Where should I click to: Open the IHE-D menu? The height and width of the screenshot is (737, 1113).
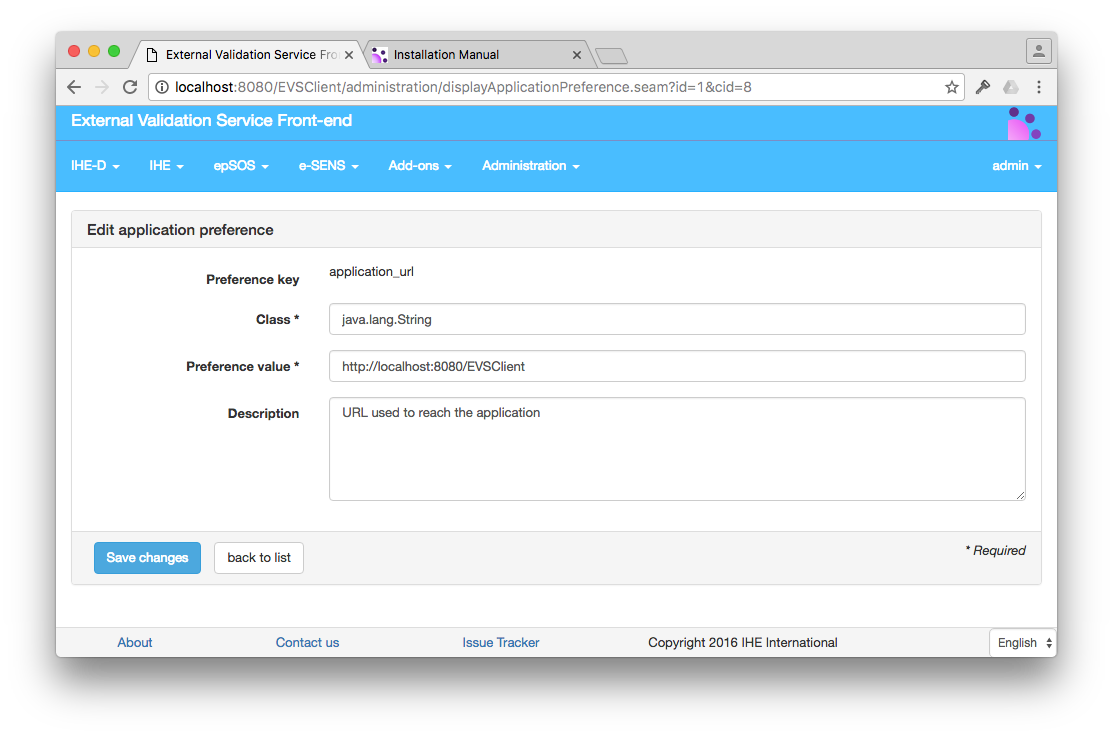pyautogui.click(x=94, y=165)
